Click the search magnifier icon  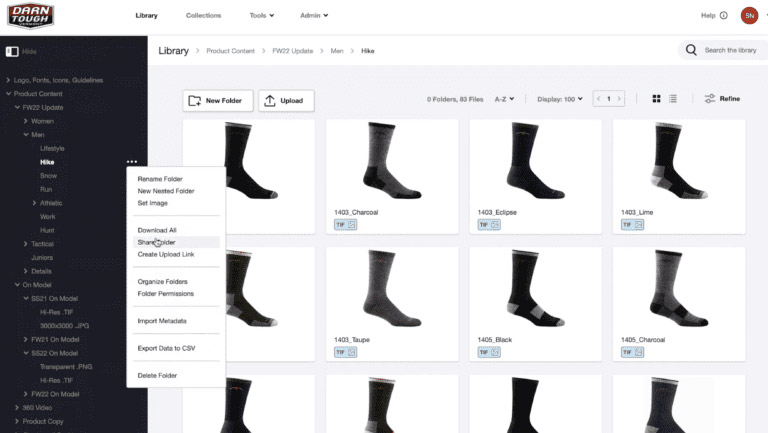pyautogui.click(x=691, y=50)
